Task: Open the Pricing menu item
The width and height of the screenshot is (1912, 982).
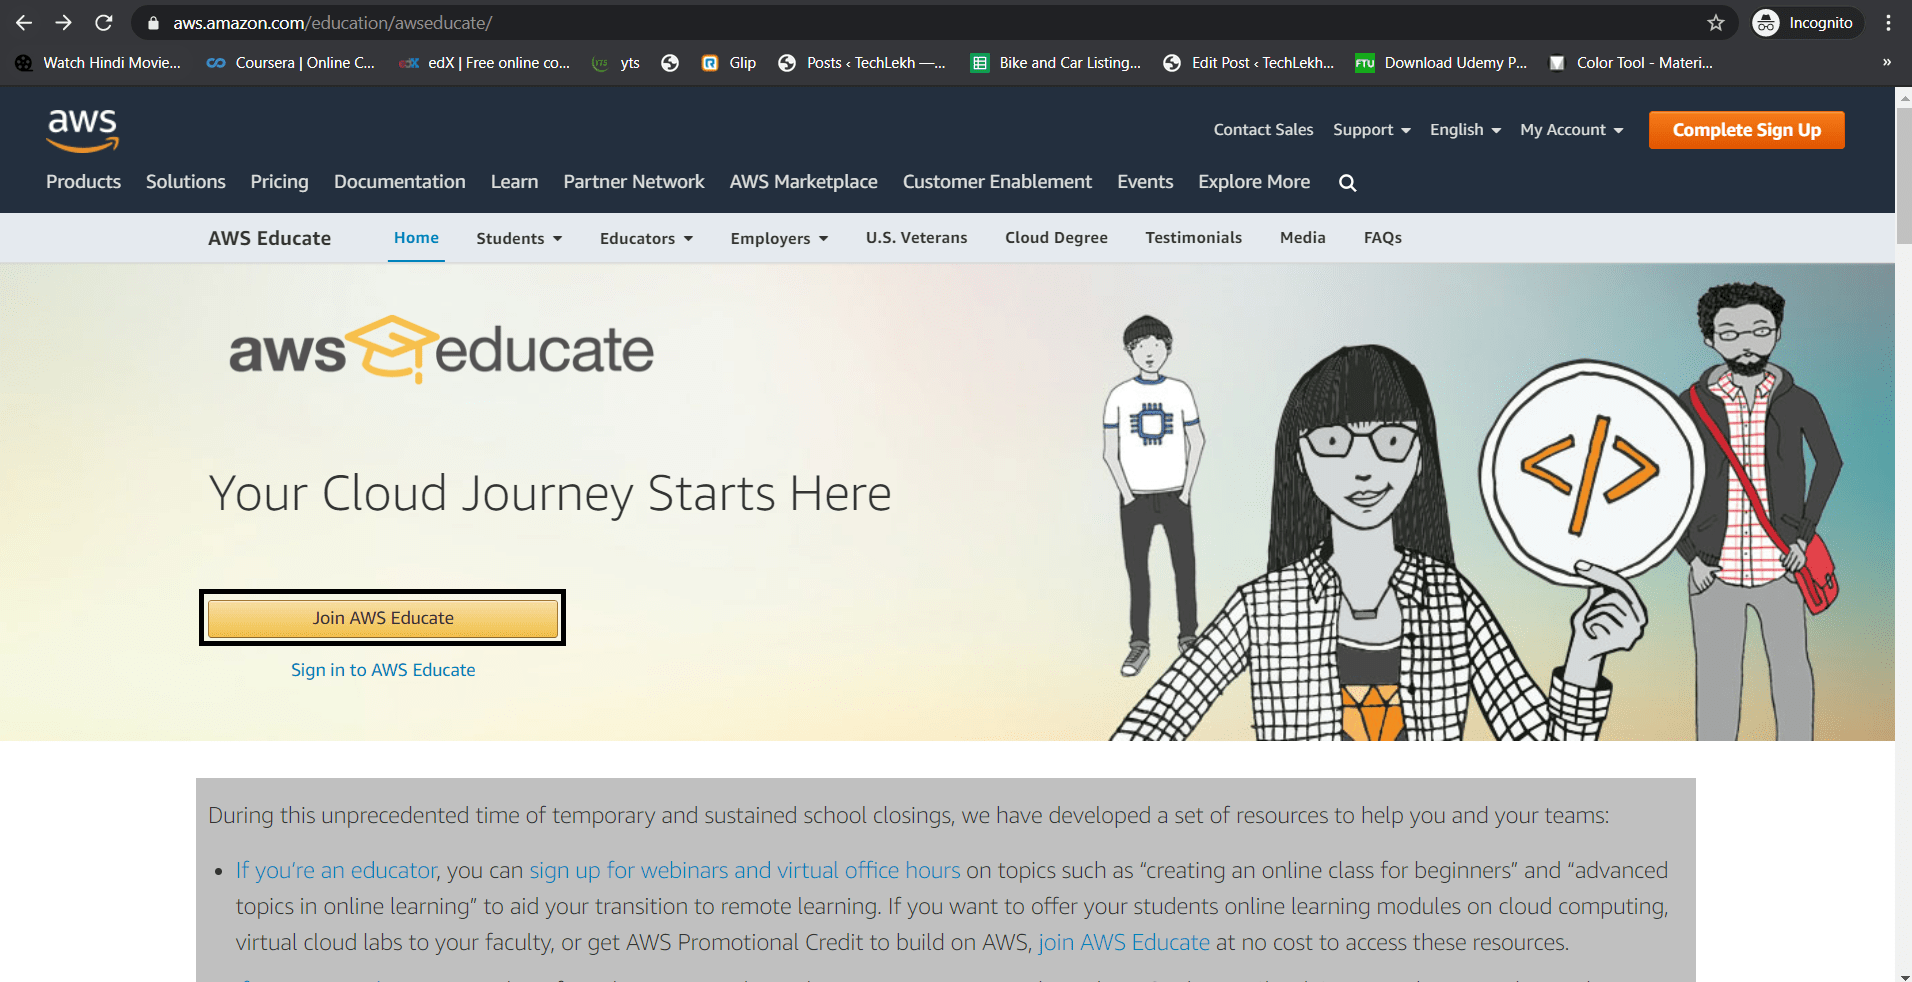Action: click(279, 181)
